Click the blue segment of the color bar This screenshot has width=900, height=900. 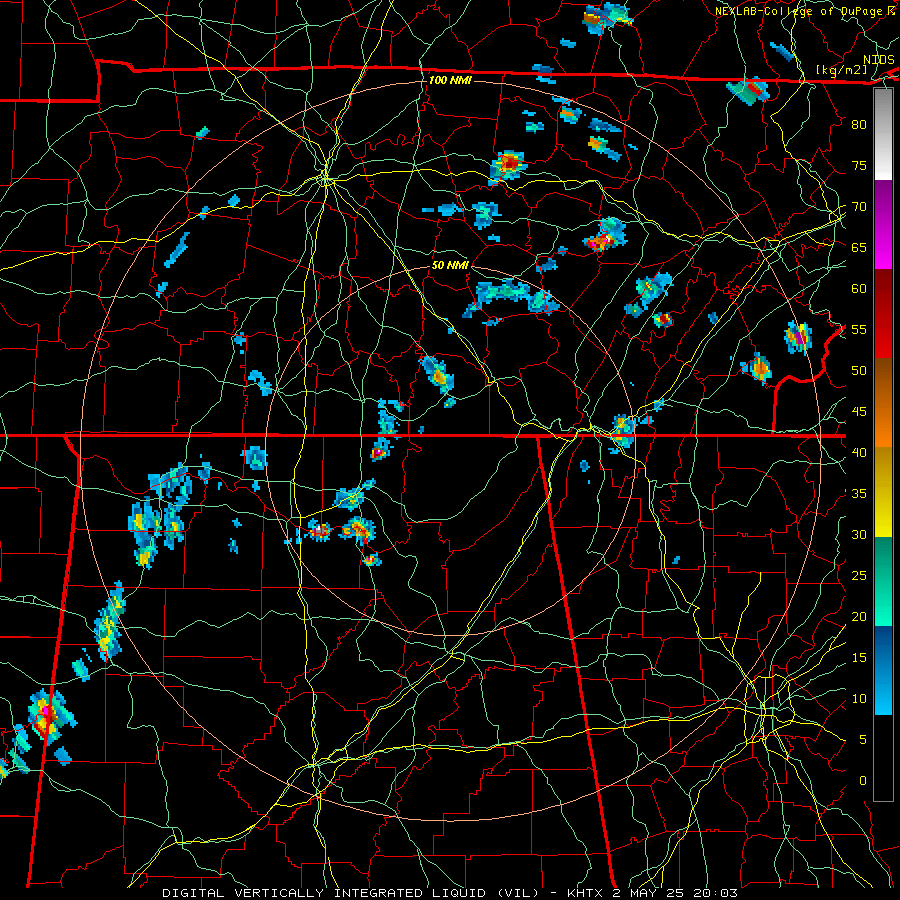click(883, 670)
